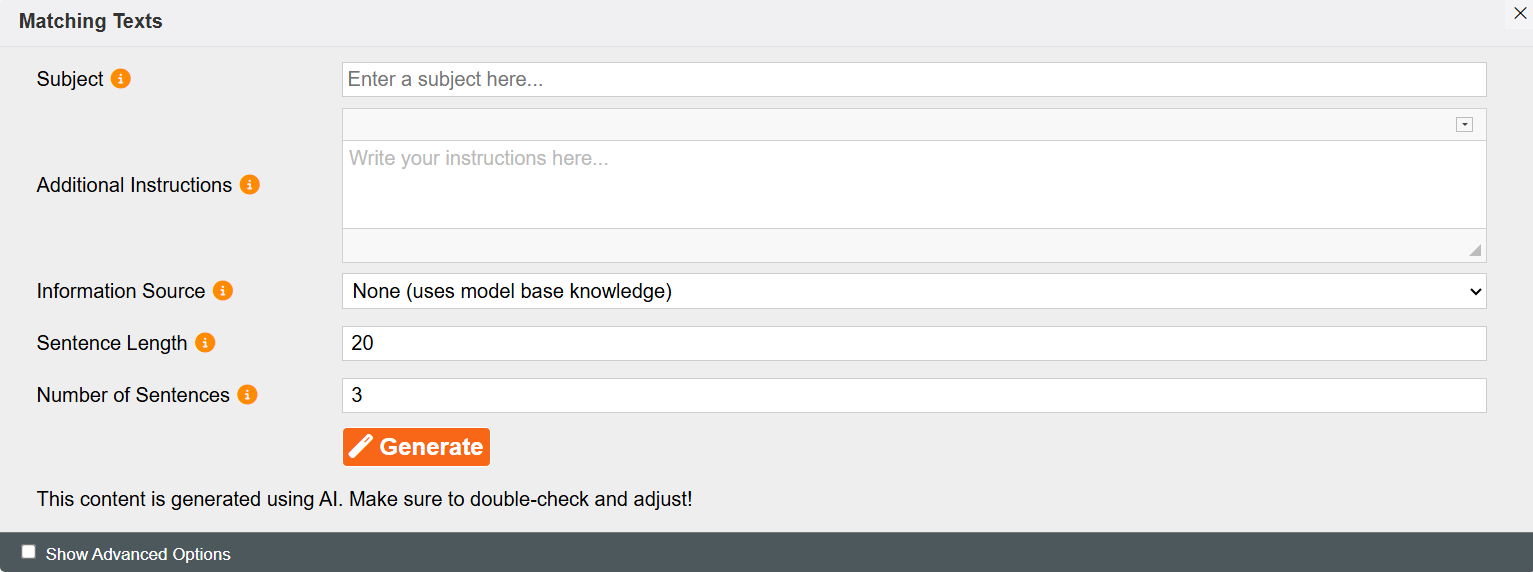This screenshot has height=572, width=1533.
Task: Select the Sentence Length field showing 20
Action: (914, 343)
